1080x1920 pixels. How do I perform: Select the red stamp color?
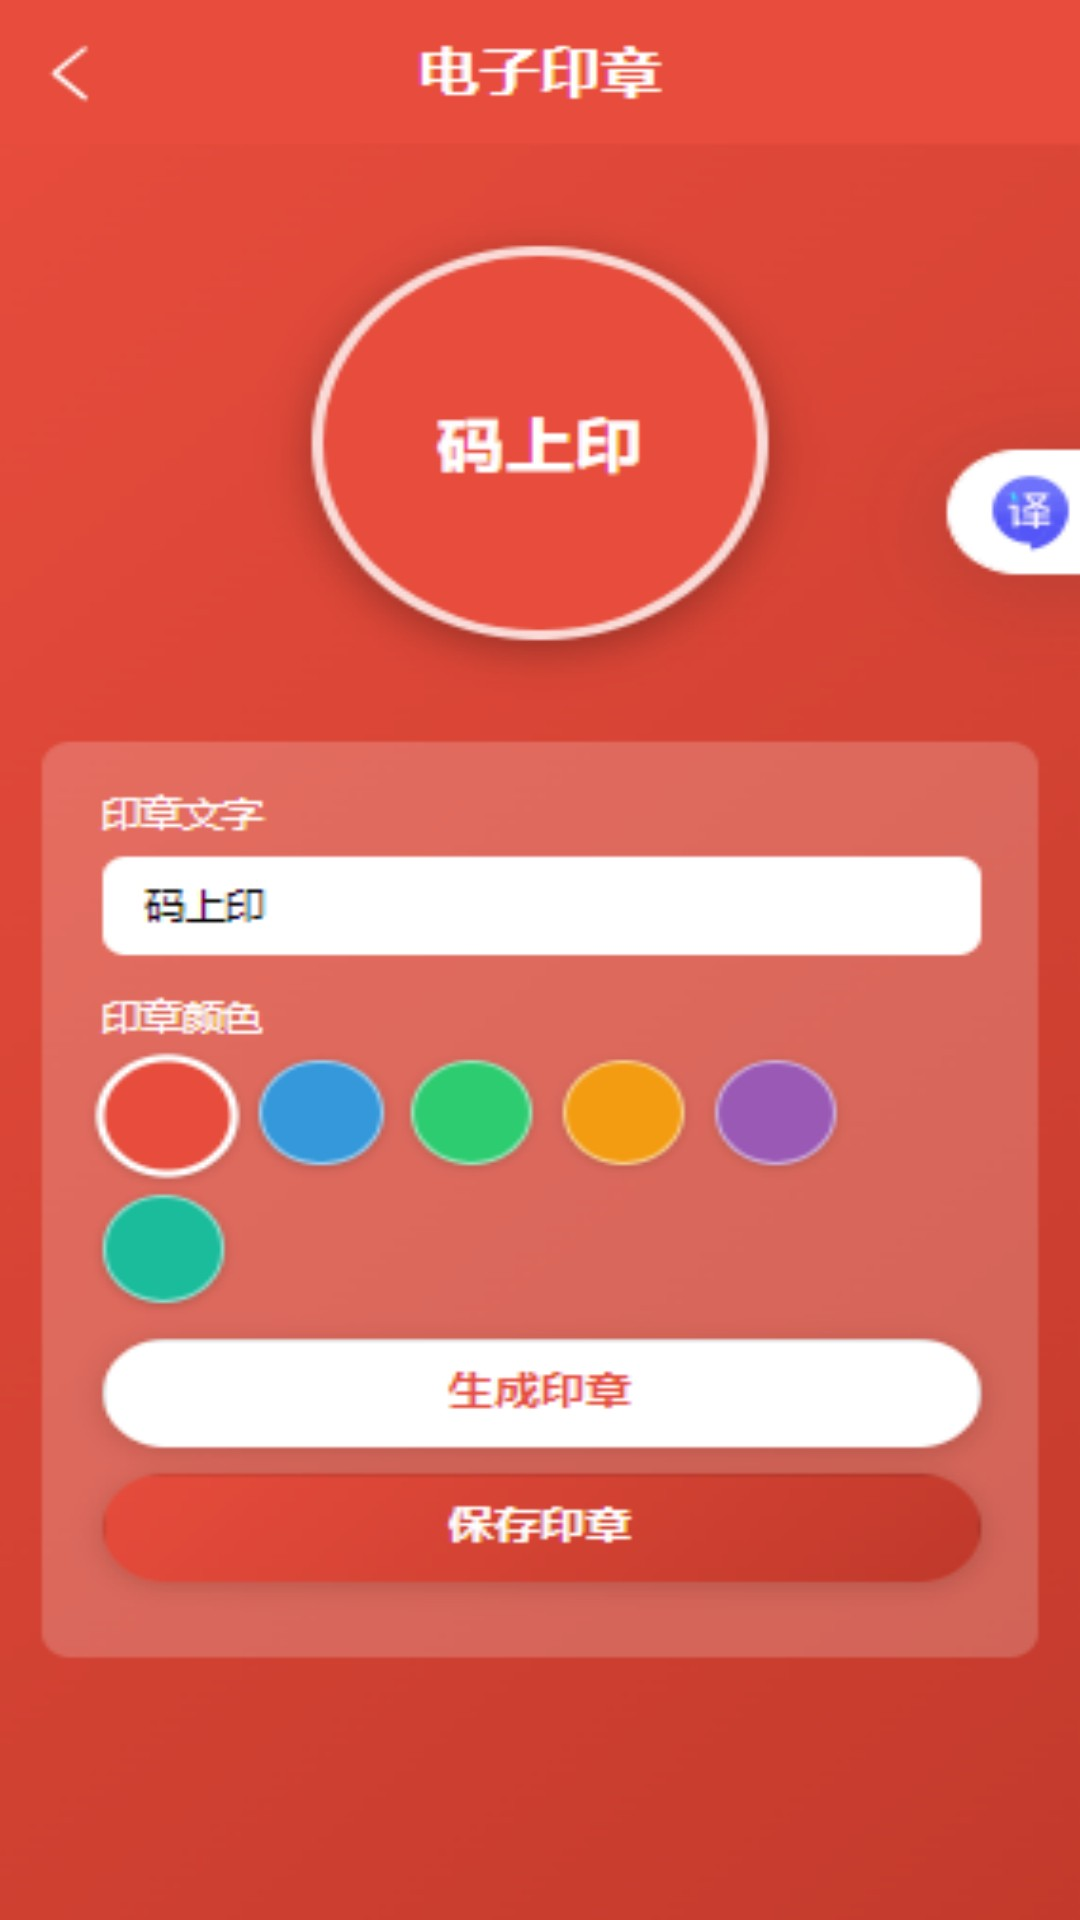click(167, 1115)
